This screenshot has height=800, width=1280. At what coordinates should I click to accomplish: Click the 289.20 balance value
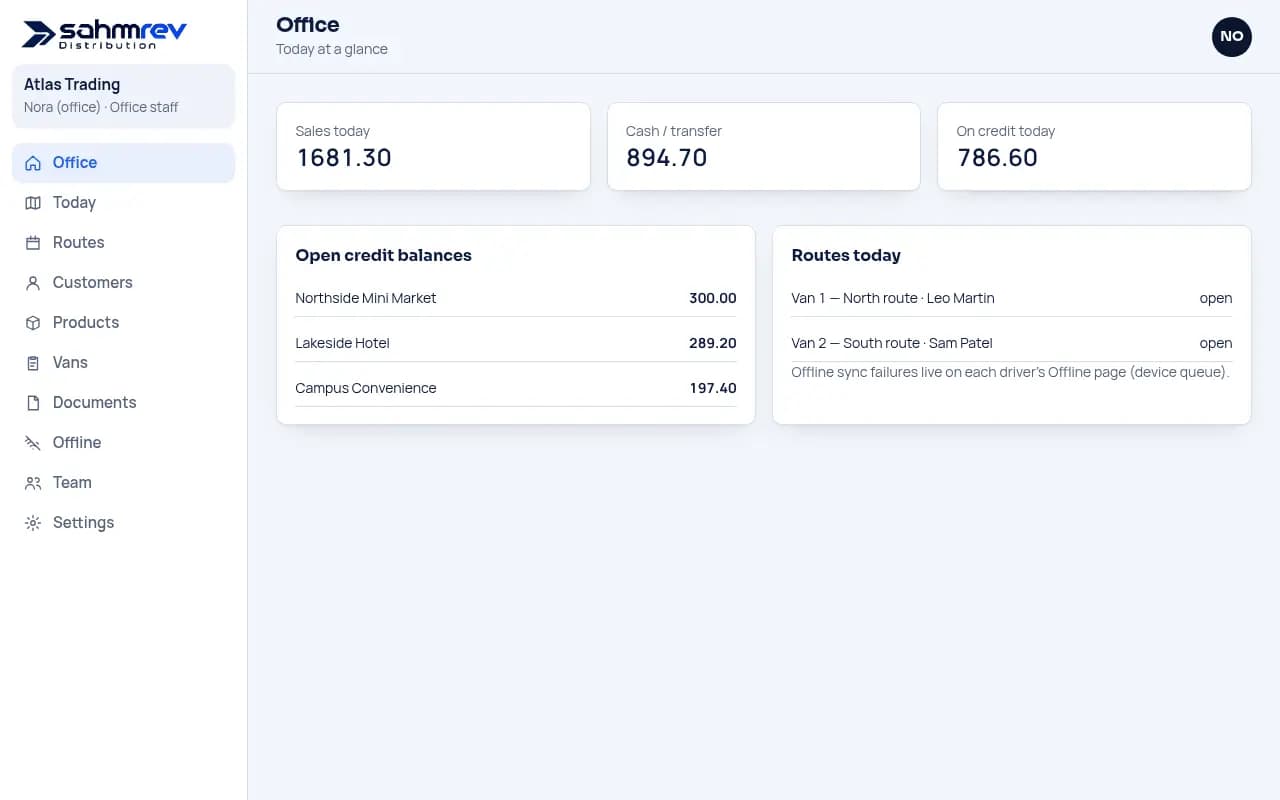click(713, 343)
